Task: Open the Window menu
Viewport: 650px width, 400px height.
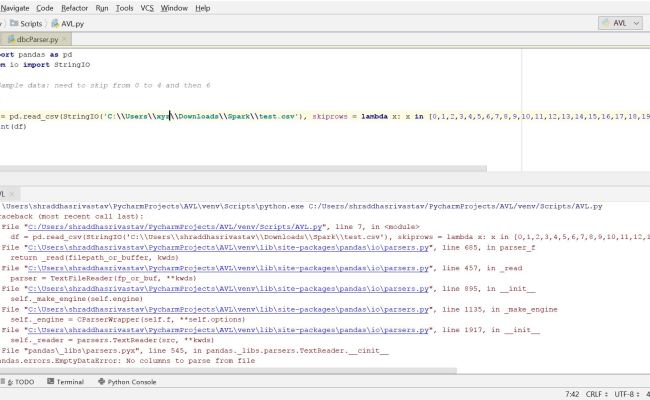Action: point(174,8)
